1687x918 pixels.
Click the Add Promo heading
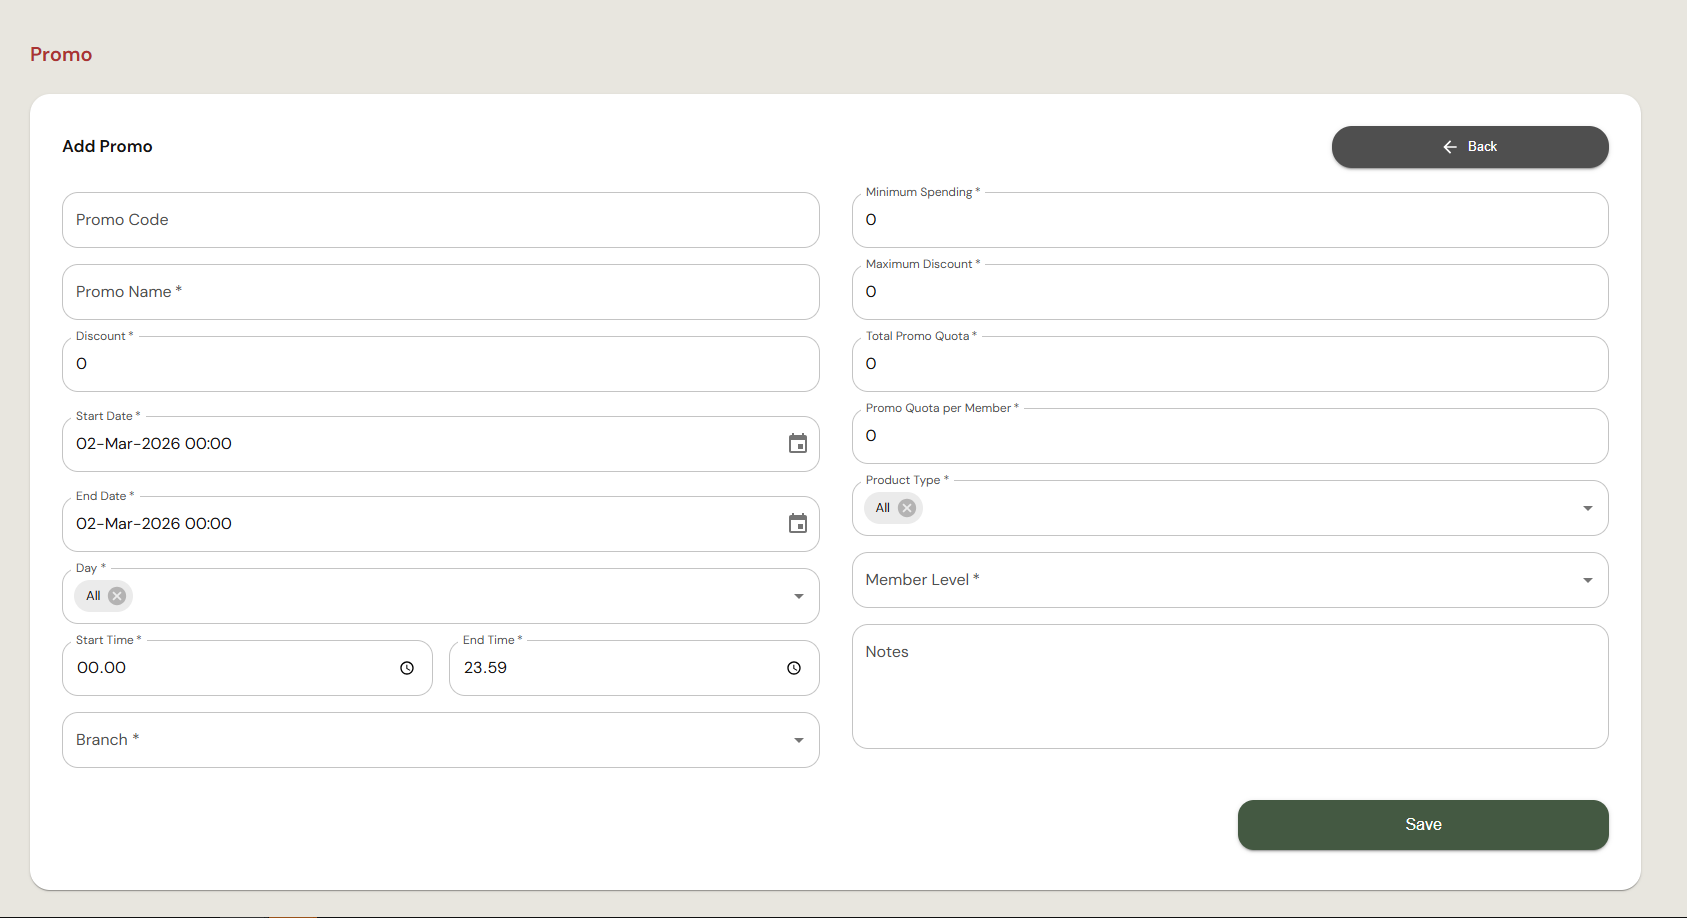pos(107,146)
